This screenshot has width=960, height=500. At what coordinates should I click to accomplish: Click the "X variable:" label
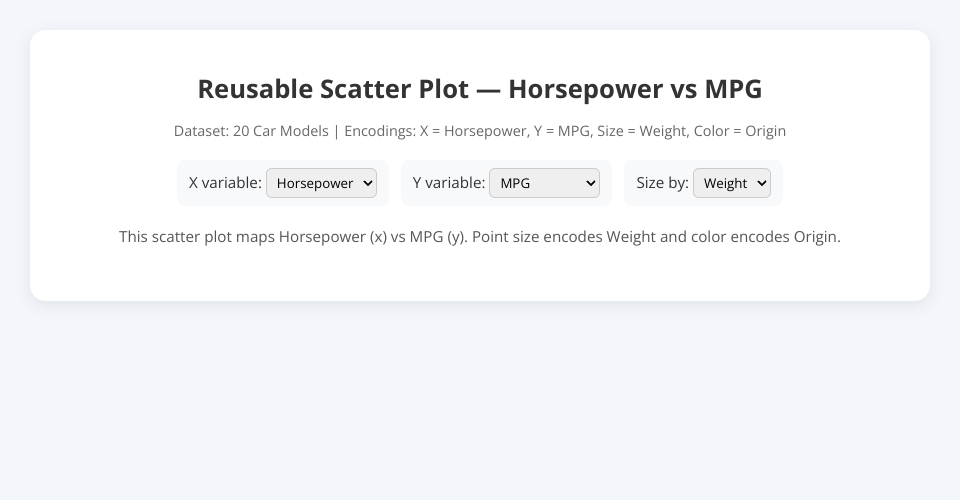click(x=225, y=183)
